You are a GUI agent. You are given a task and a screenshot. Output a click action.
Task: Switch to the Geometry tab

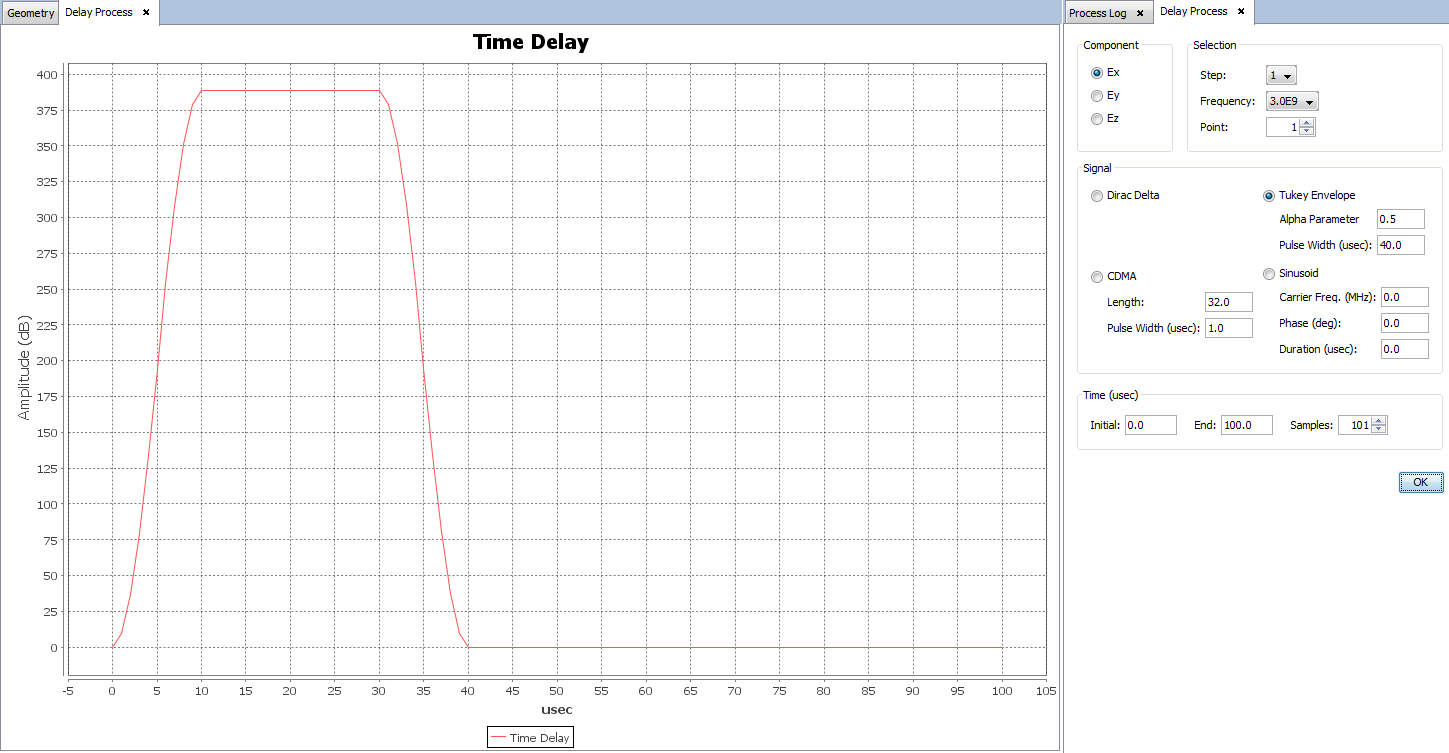pyautogui.click(x=30, y=13)
